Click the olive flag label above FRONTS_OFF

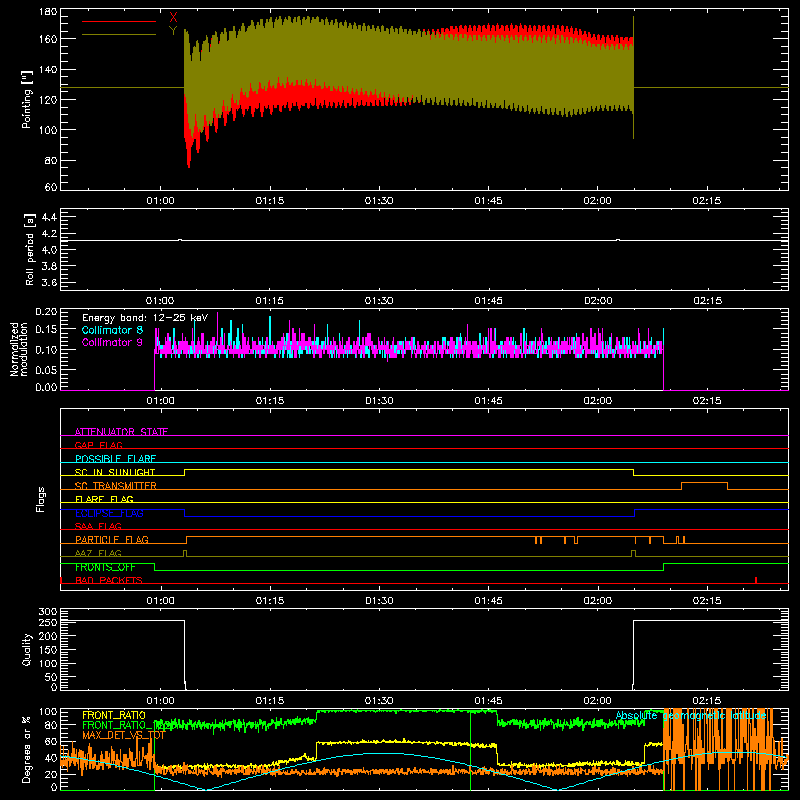98,553
